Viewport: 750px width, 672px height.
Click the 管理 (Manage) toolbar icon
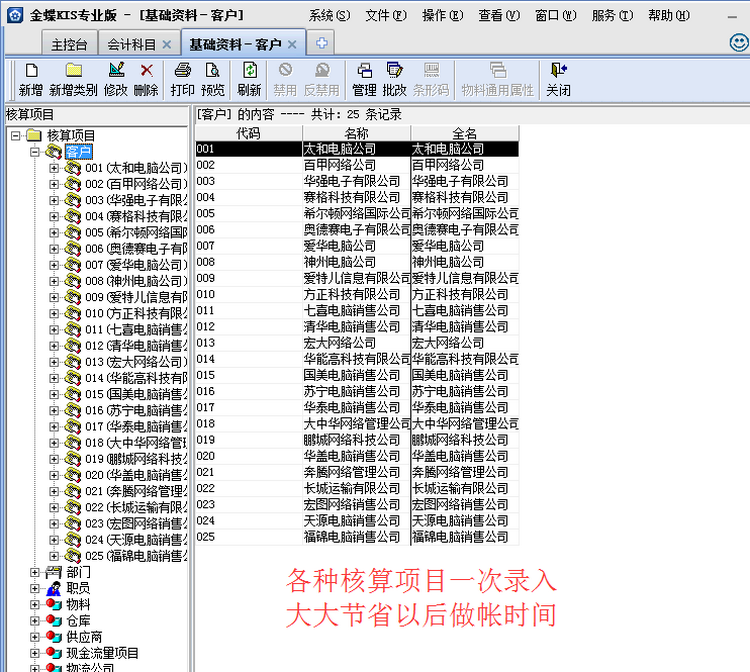pyautogui.click(x=364, y=78)
